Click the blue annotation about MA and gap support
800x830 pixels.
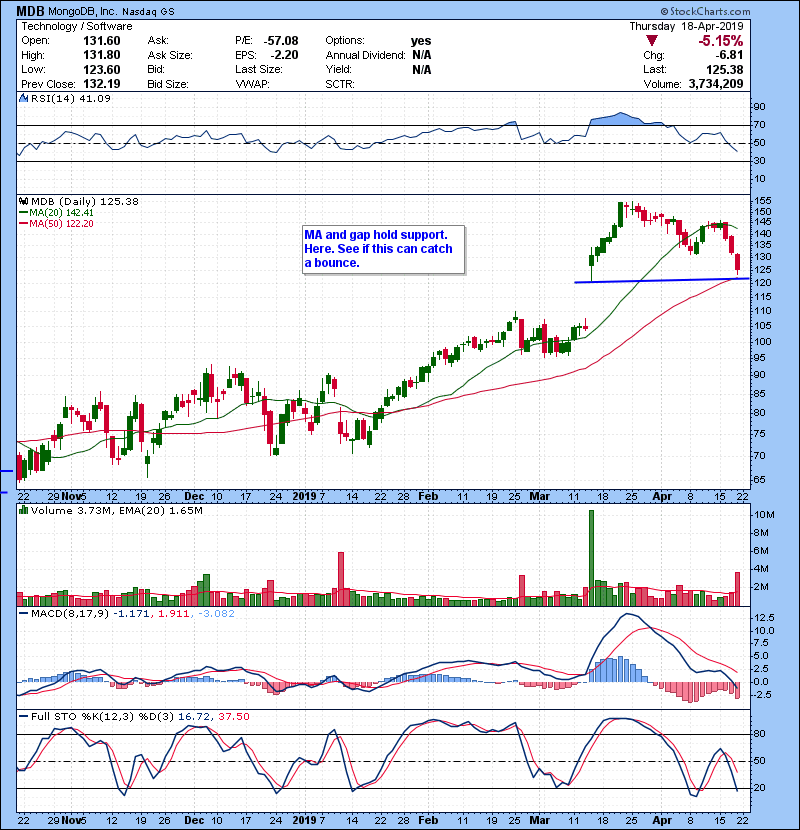click(x=384, y=249)
